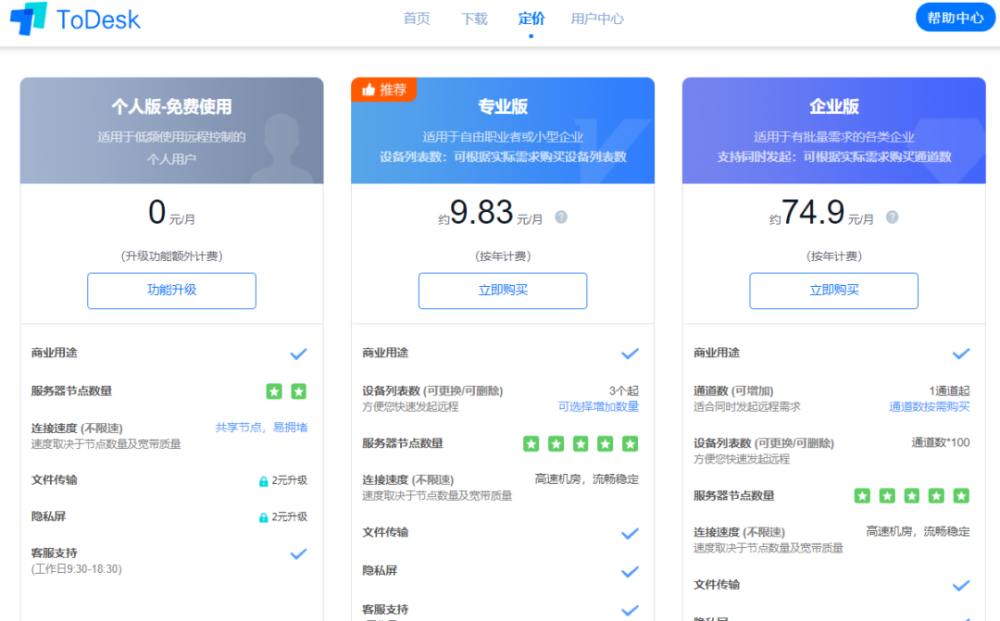Click 2元升级 in the 文件传输 row

(x=290, y=480)
